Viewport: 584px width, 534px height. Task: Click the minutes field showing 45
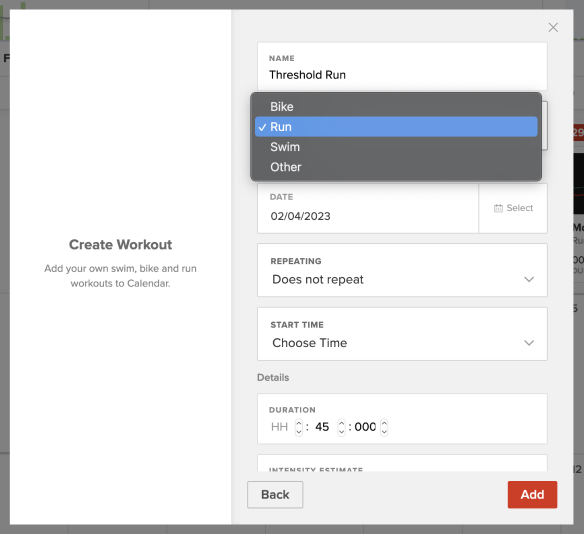(x=322, y=427)
